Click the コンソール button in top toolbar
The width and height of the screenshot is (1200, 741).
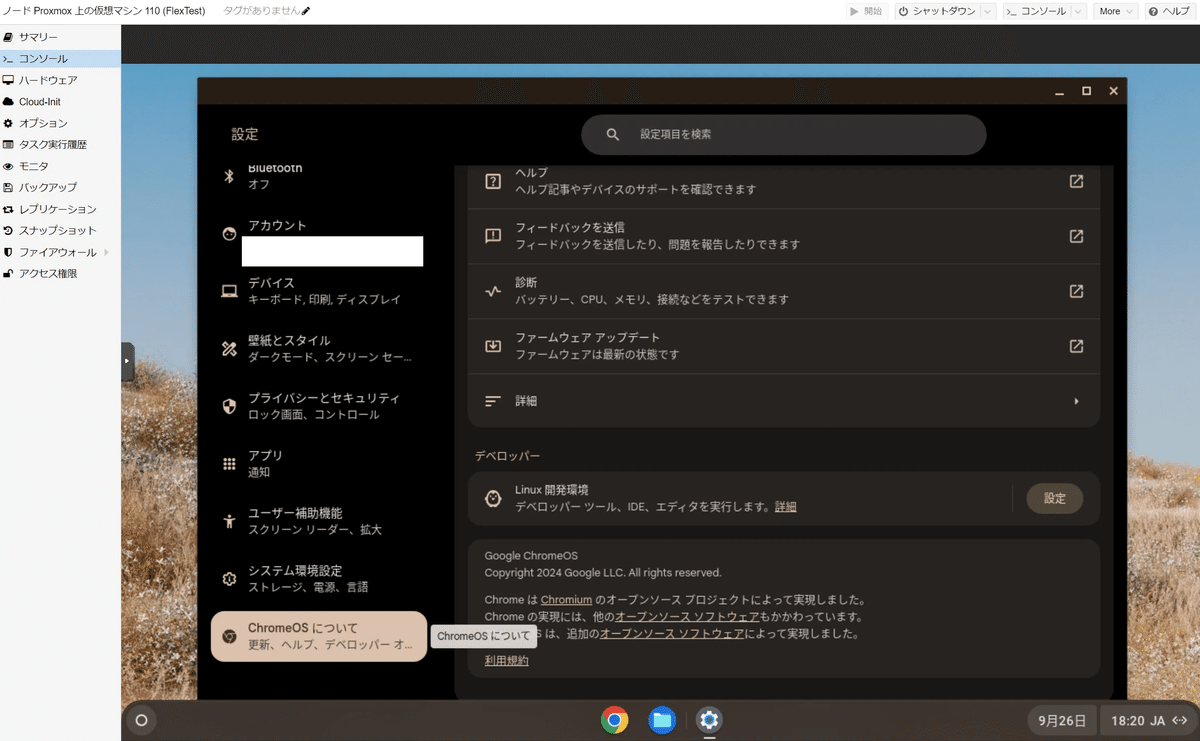click(1036, 11)
